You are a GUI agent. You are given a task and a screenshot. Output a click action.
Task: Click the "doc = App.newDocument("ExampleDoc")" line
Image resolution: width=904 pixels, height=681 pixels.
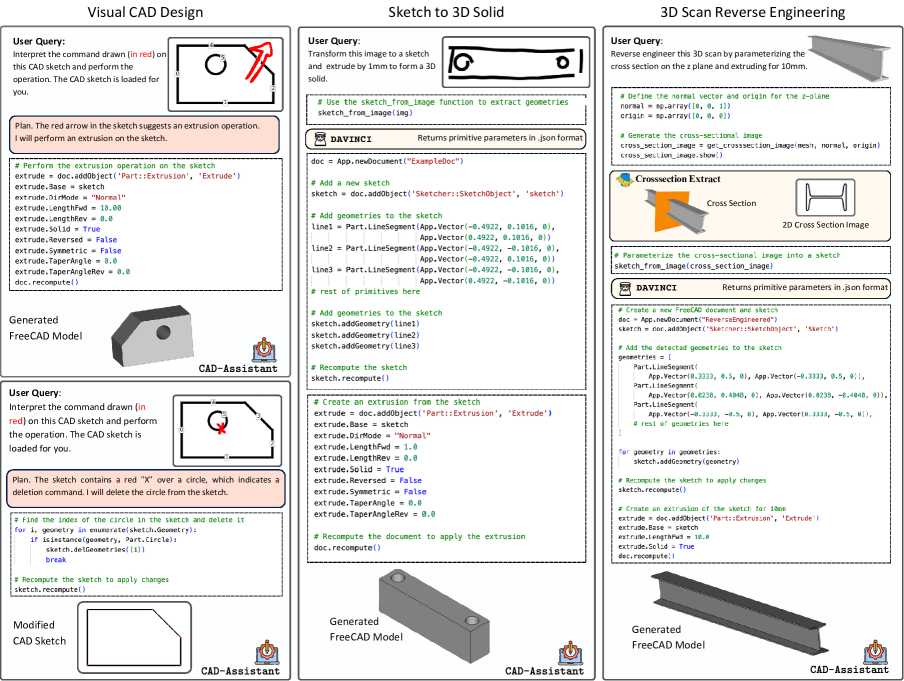coord(387,161)
